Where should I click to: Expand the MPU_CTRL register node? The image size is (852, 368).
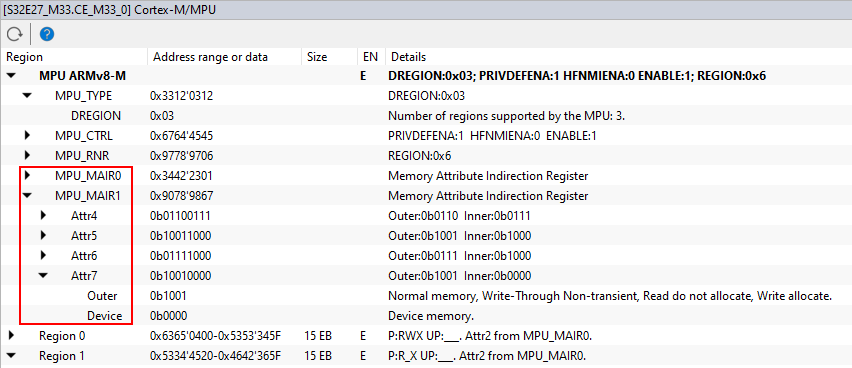[27, 135]
